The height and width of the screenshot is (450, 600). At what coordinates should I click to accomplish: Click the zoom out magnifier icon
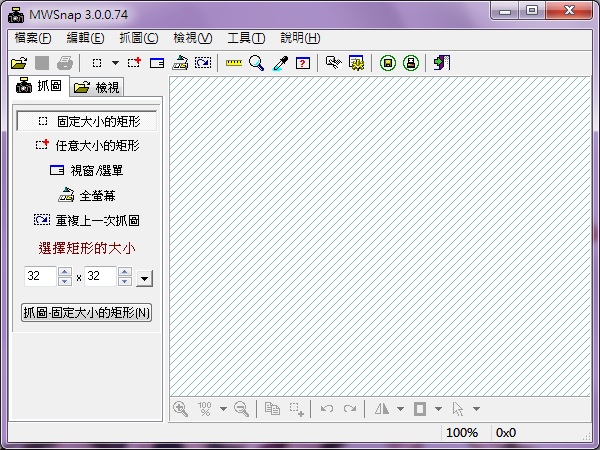241,409
